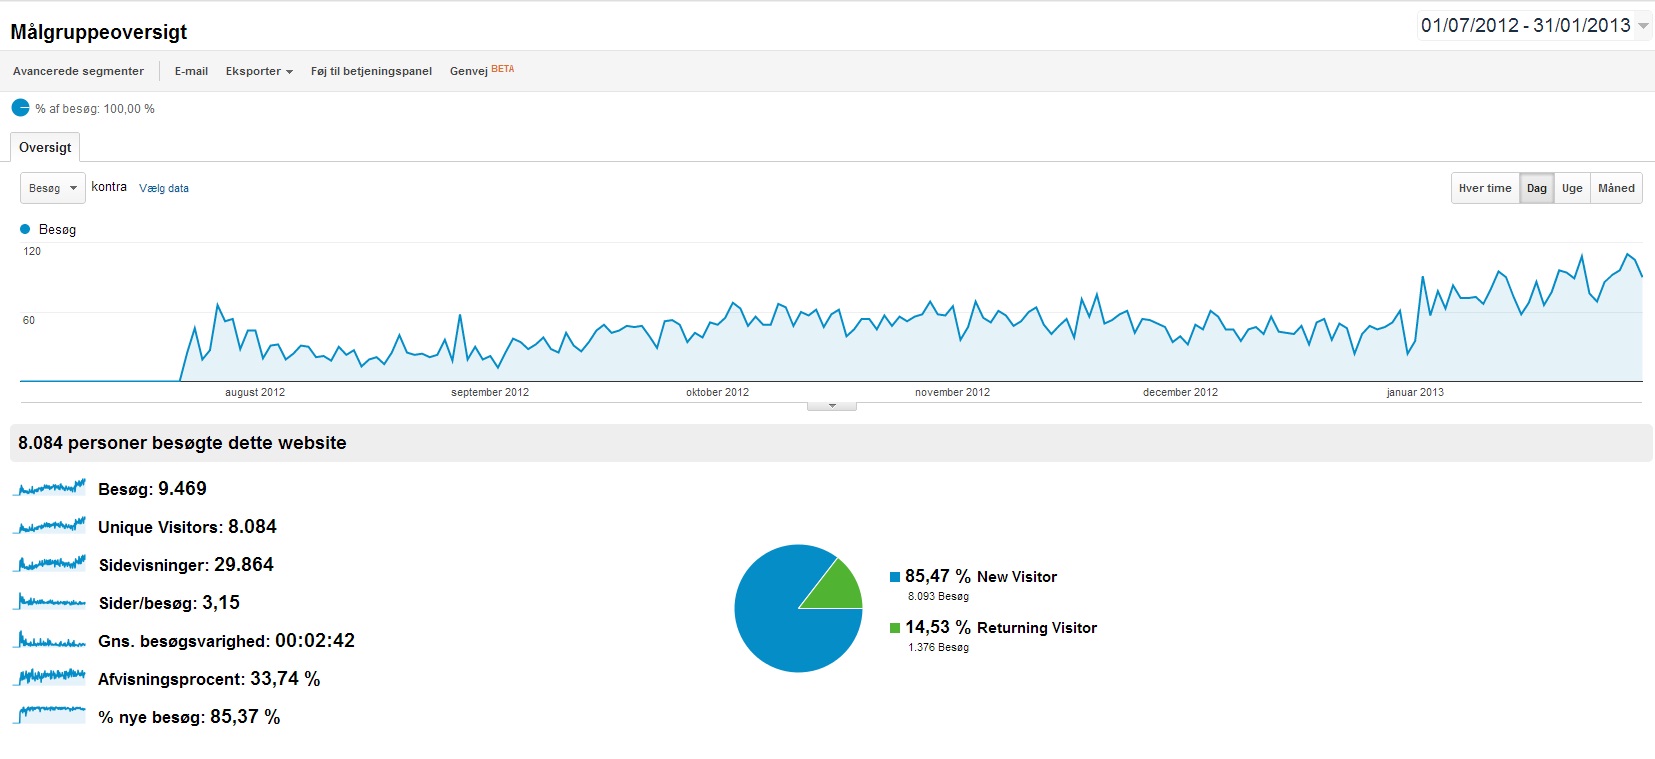Click the Vælg data link
The width and height of the screenshot is (1655, 759).
[x=164, y=188]
